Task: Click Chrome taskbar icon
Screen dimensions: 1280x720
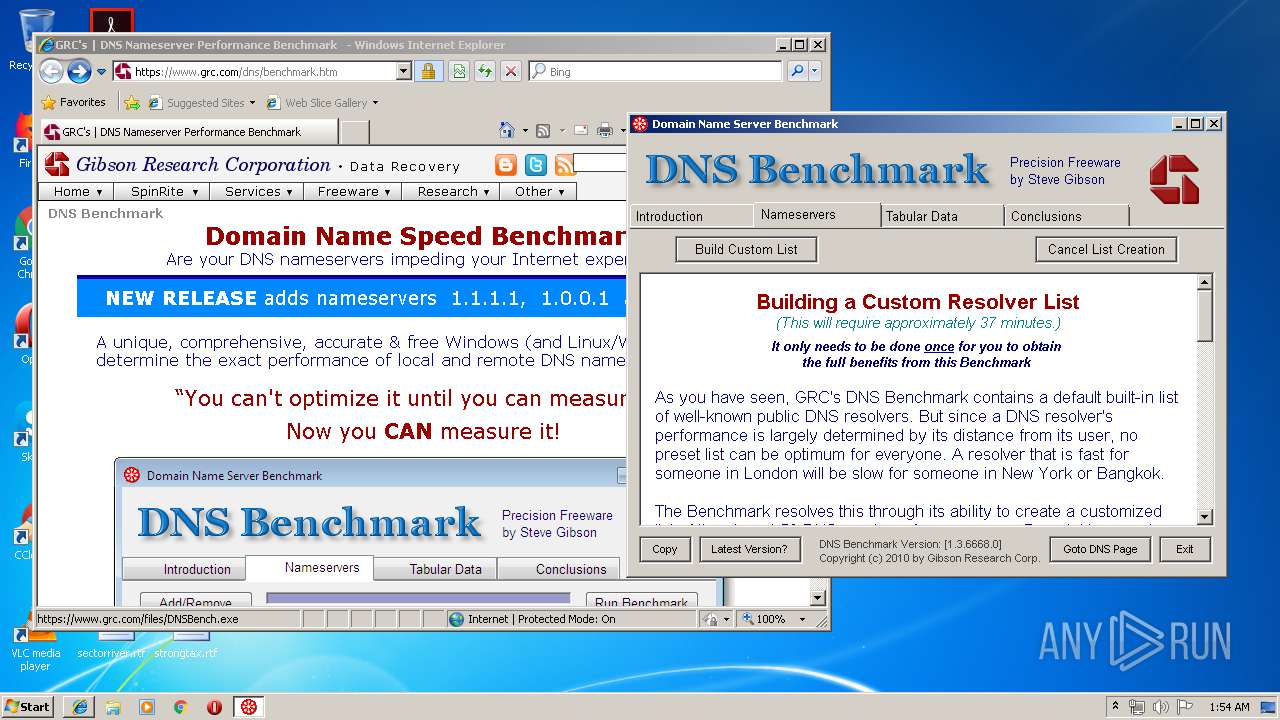Action: click(x=181, y=707)
